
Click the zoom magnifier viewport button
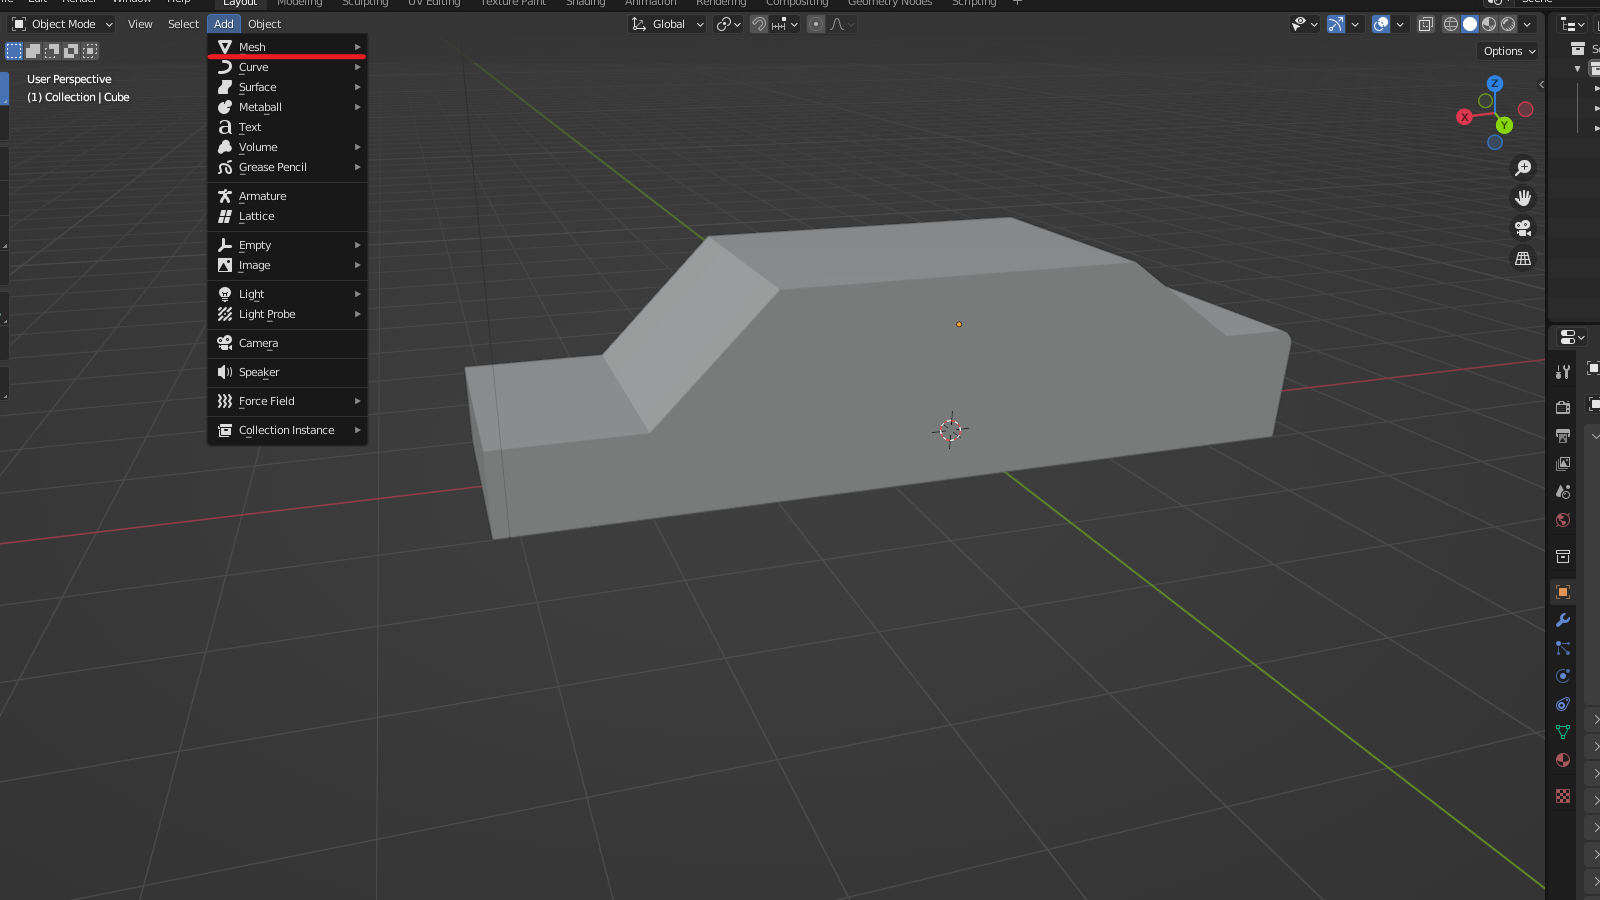point(1523,168)
